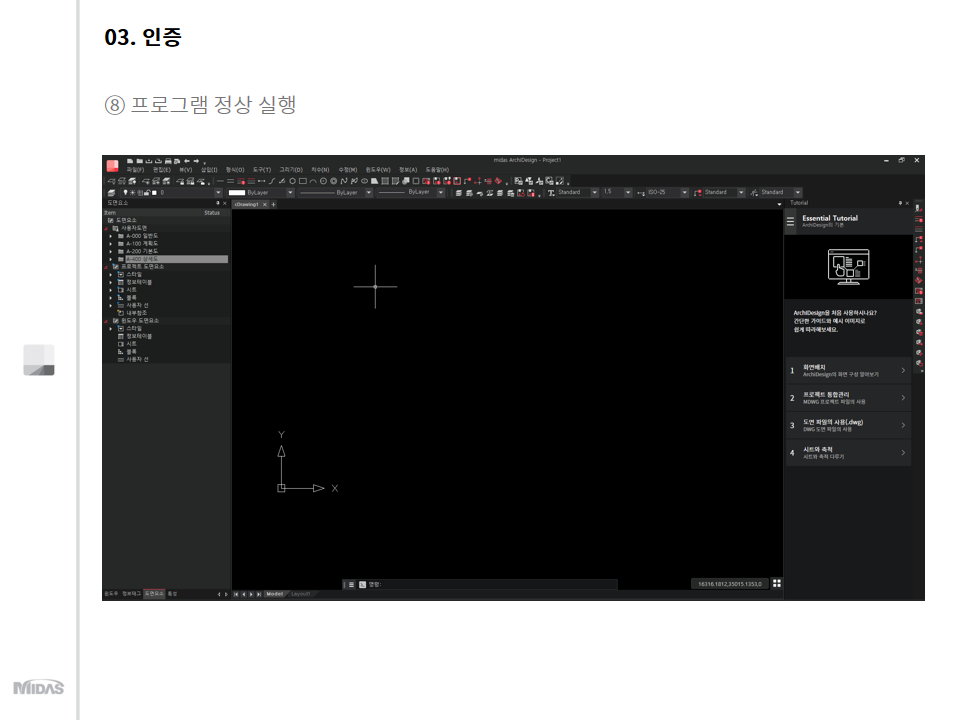
Task: Select the Spline curve tool
Action: (343, 181)
